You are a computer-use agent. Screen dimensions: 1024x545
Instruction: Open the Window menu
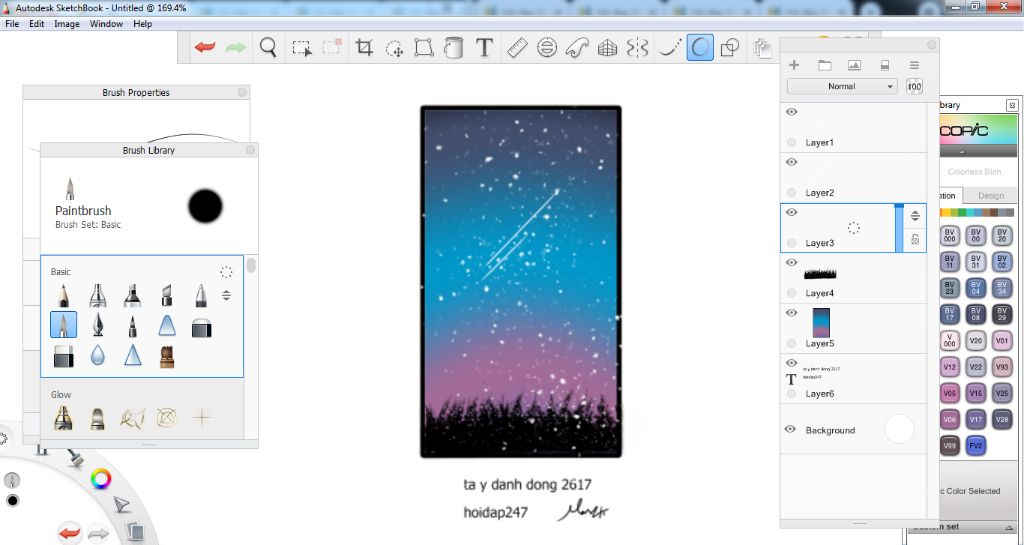click(x=106, y=23)
